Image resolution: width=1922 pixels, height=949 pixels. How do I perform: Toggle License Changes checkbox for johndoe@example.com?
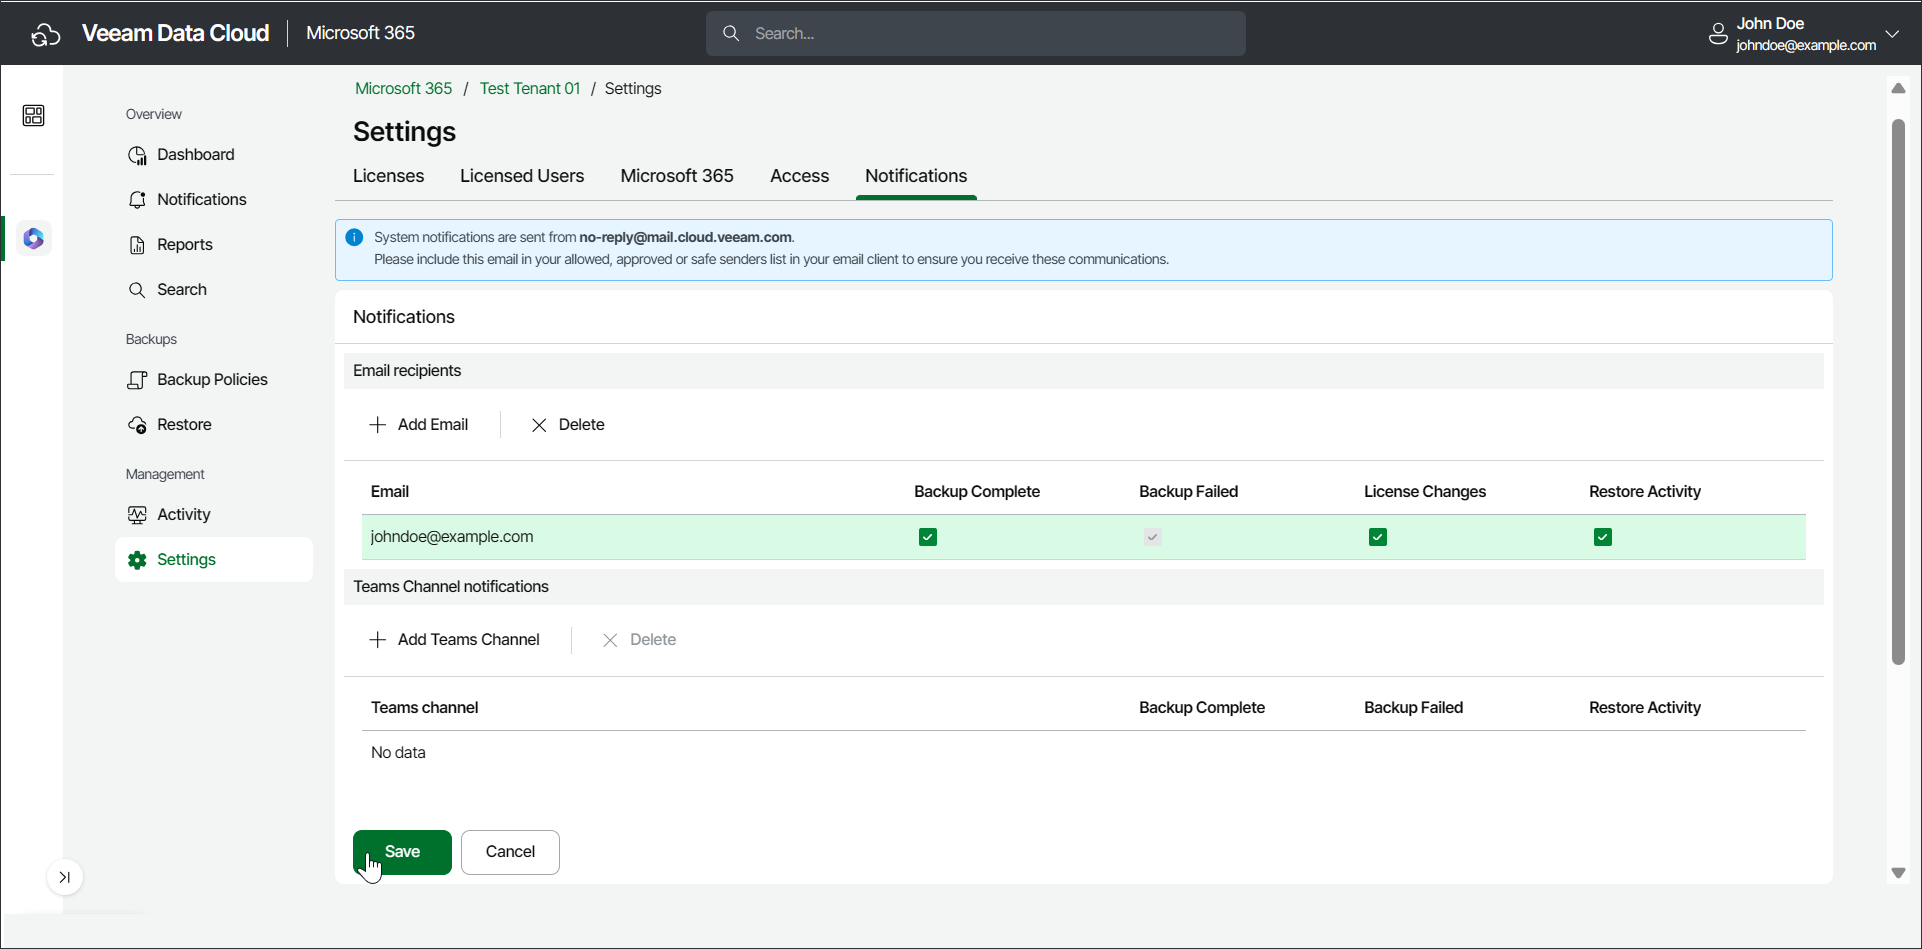1378,537
